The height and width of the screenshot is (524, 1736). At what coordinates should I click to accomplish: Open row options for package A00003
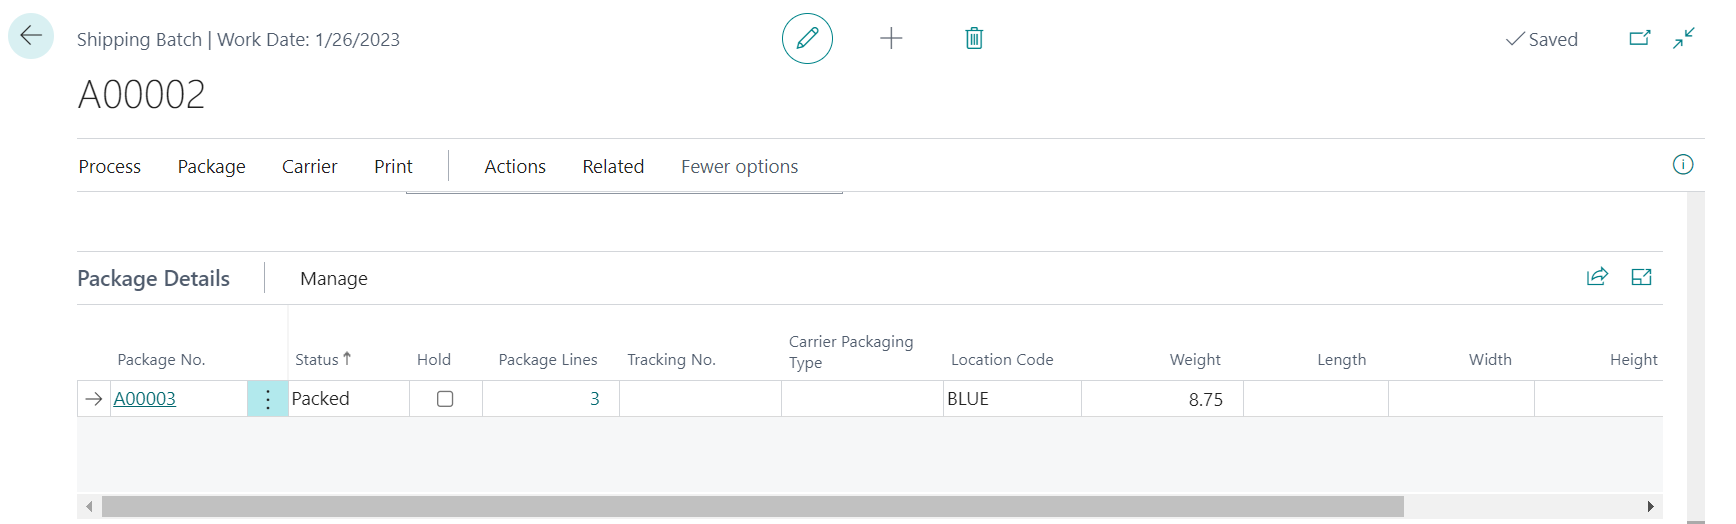[267, 399]
